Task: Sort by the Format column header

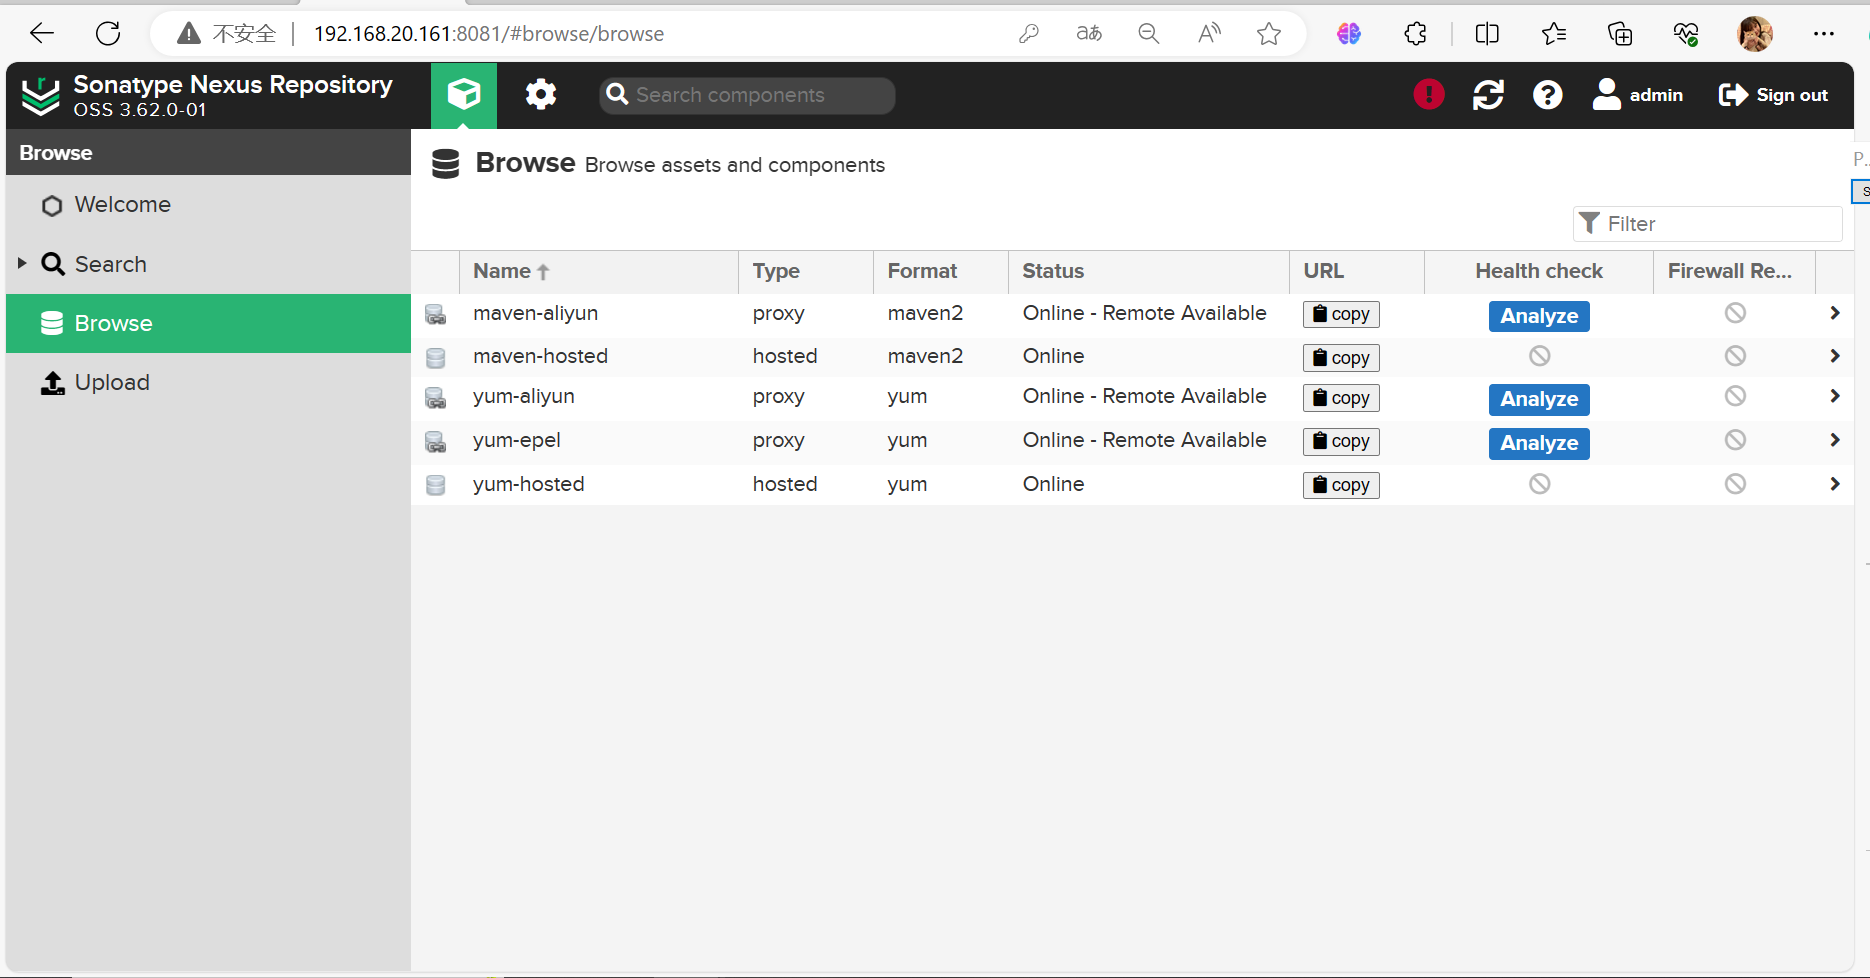Action: (x=941, y=271)
